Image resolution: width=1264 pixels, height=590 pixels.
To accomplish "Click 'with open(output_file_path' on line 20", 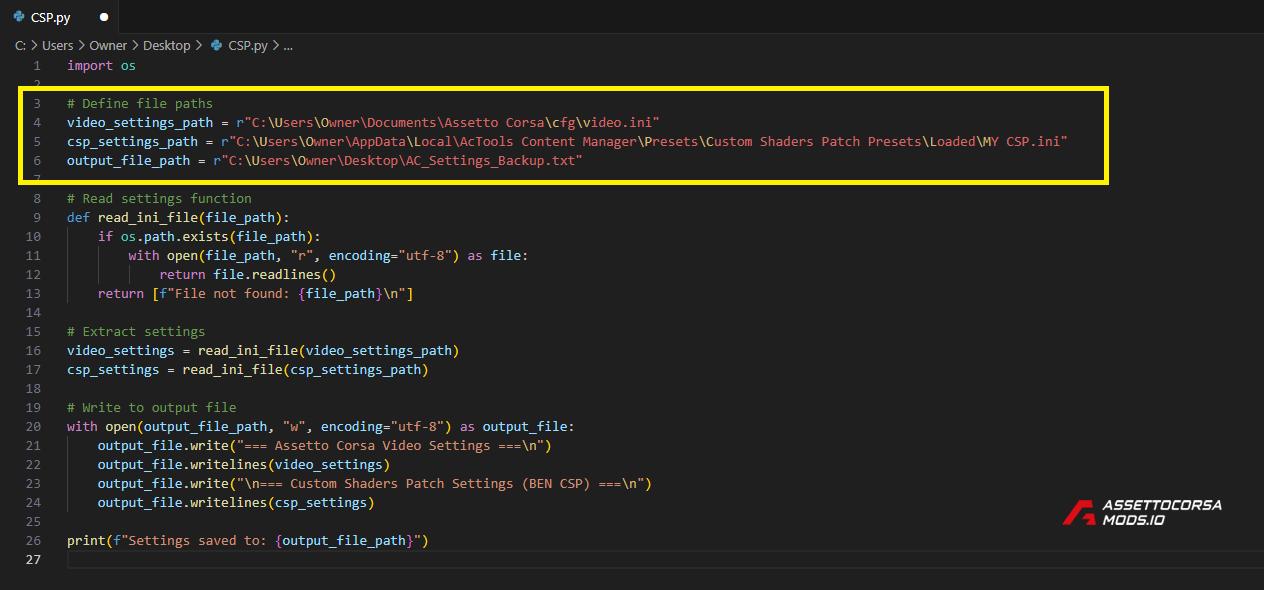I will click(321, 426).
